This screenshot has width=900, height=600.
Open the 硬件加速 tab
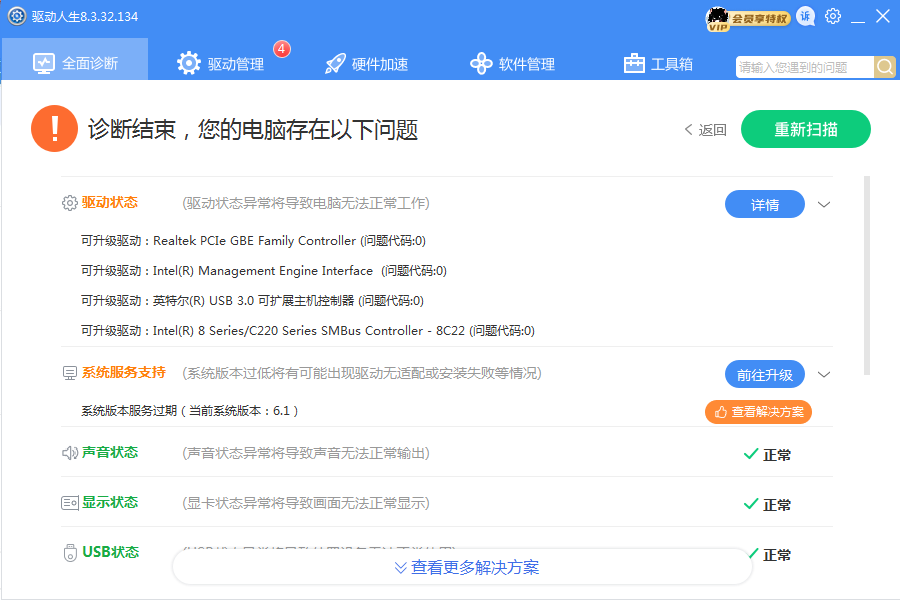click(366, 64)
